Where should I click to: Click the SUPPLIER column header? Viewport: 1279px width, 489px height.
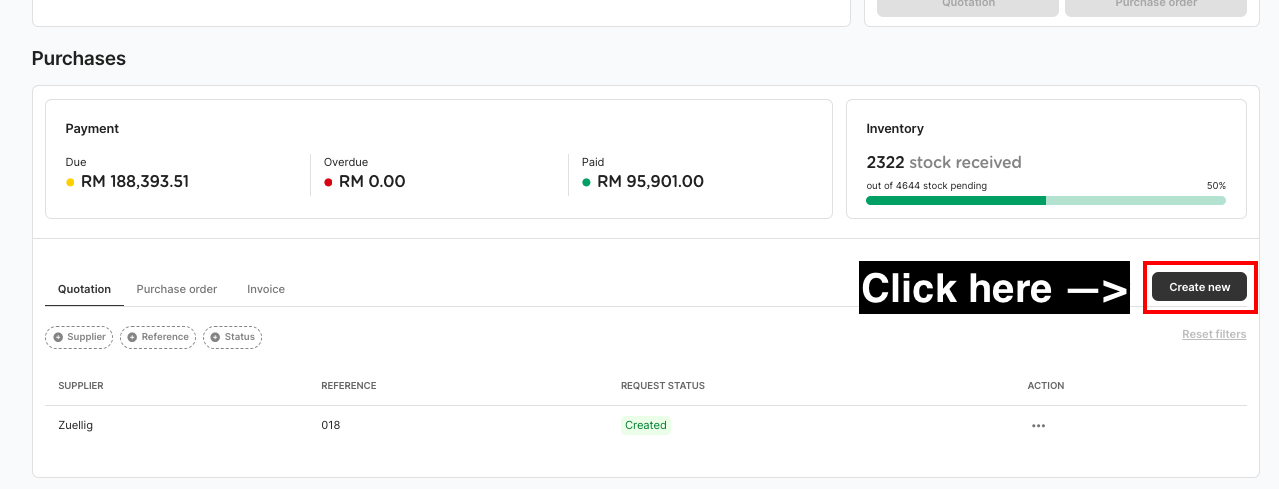(81, 386)
